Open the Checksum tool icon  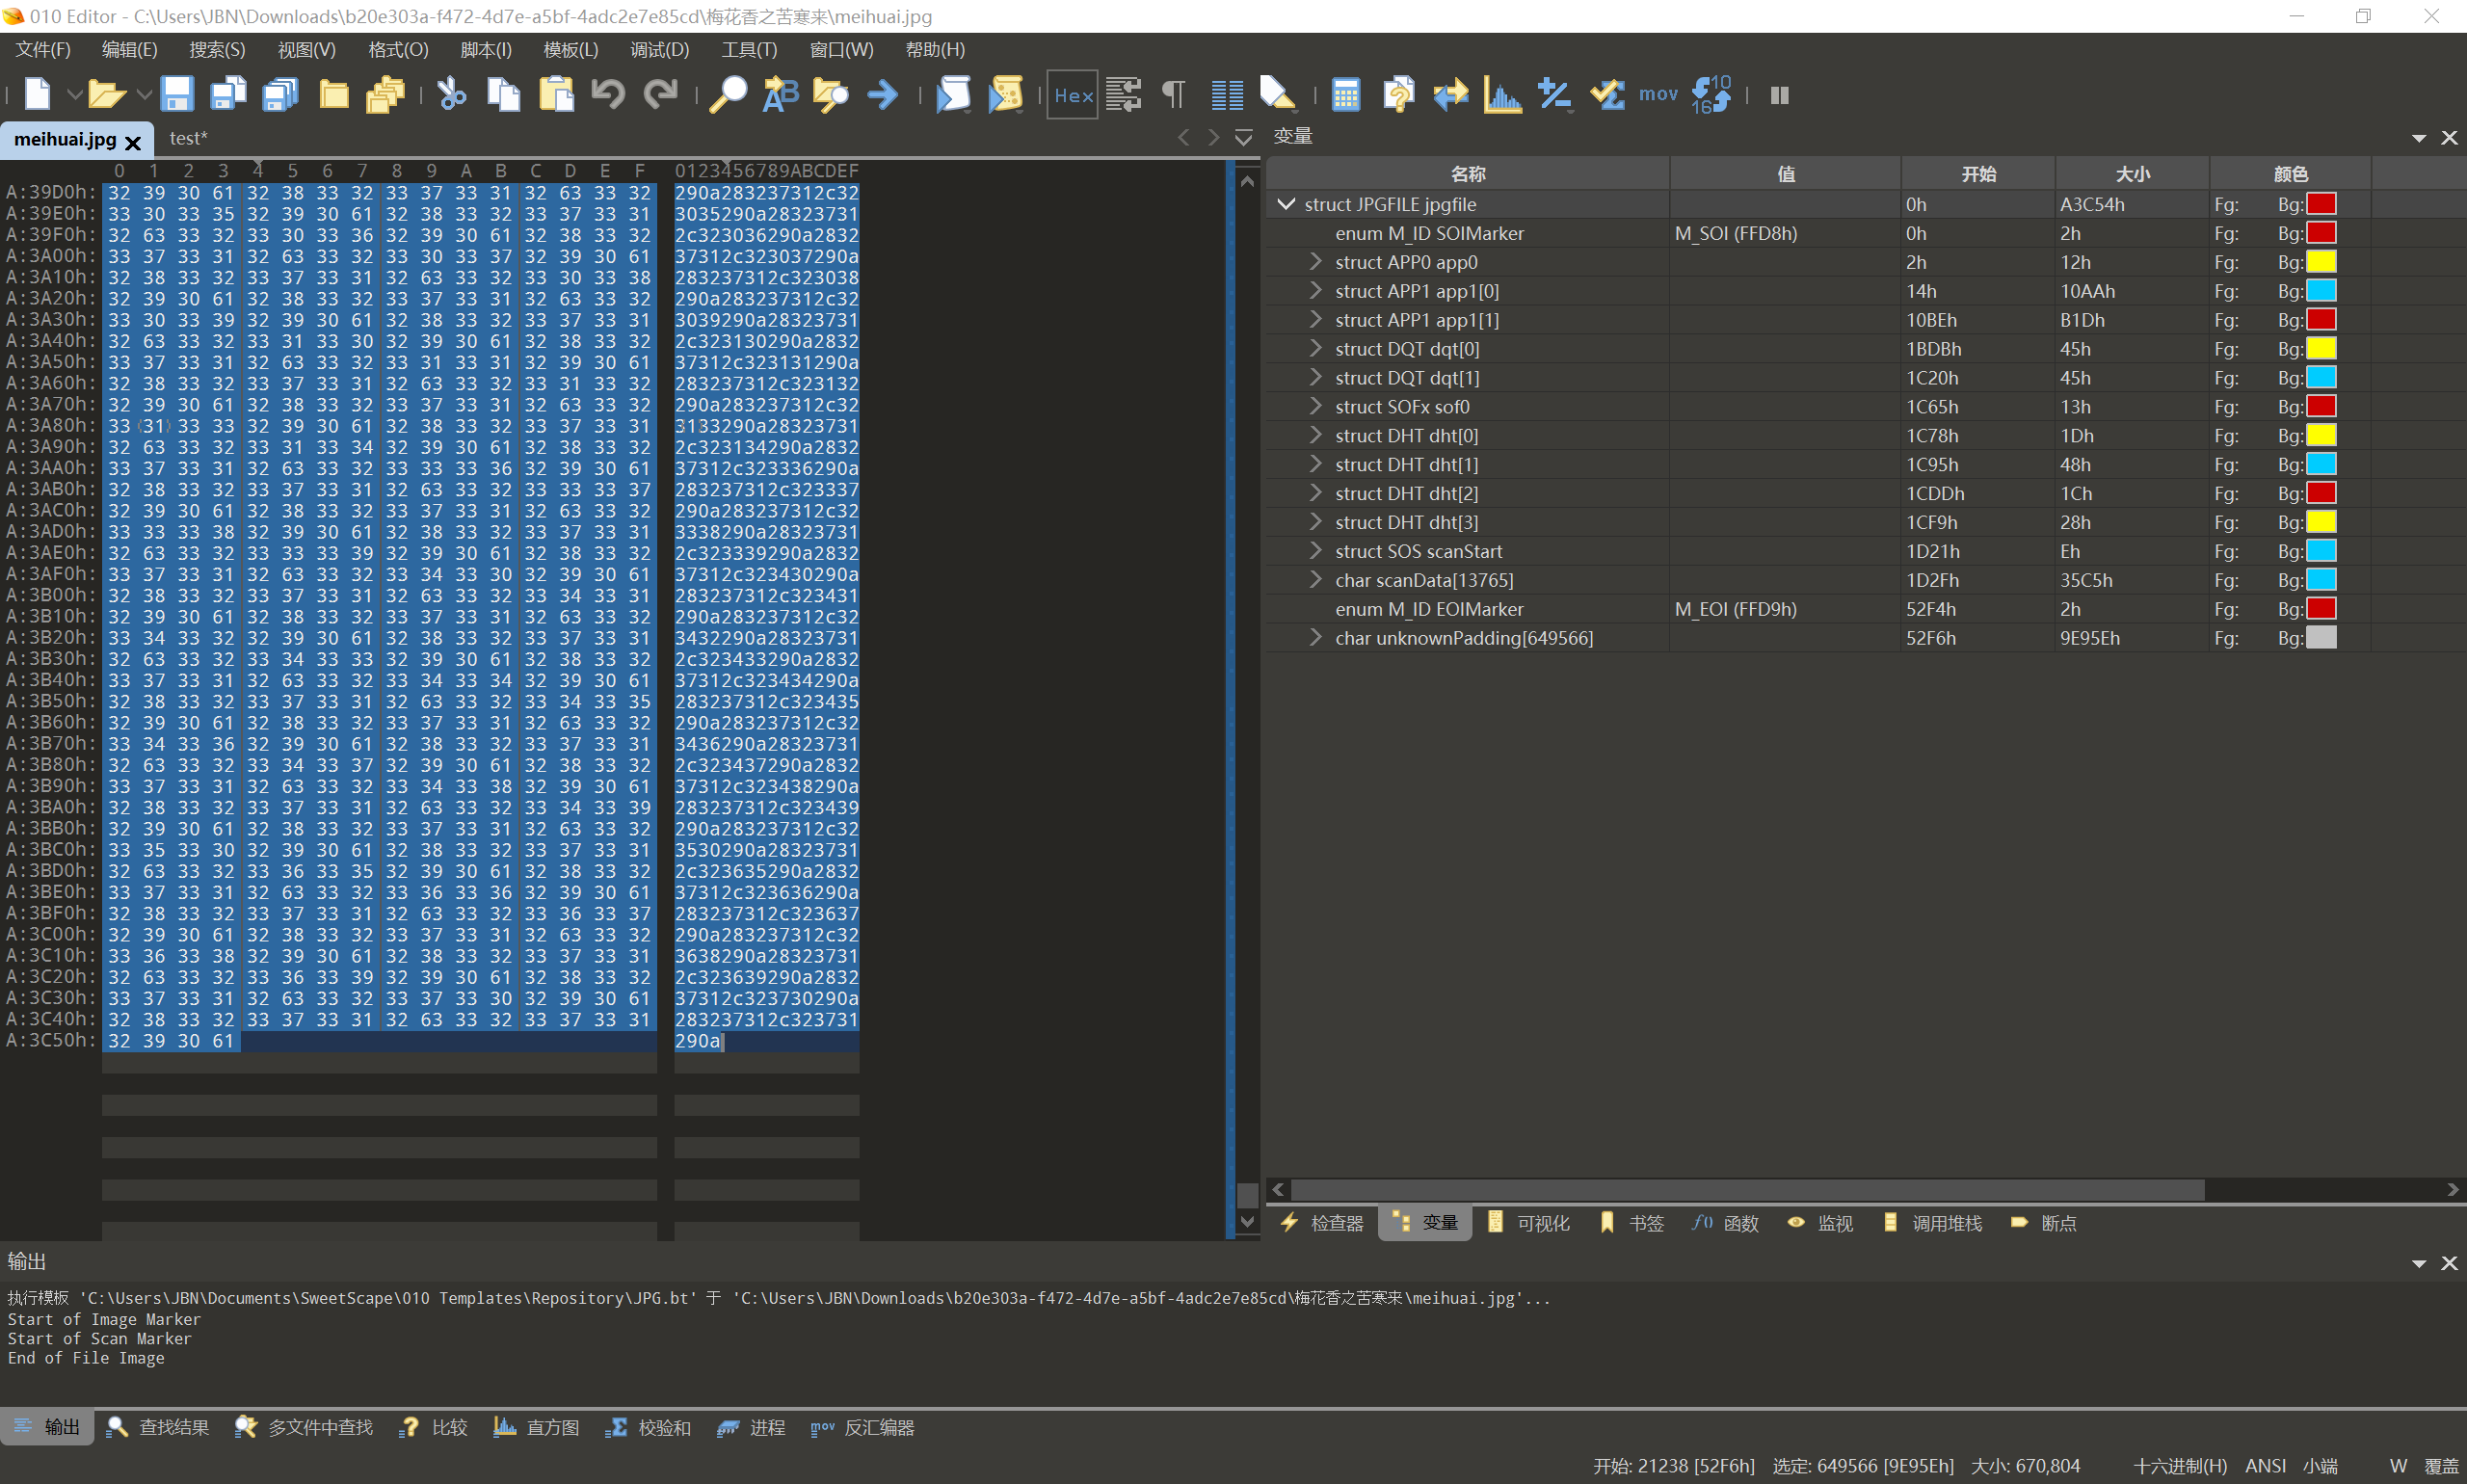1607,95
